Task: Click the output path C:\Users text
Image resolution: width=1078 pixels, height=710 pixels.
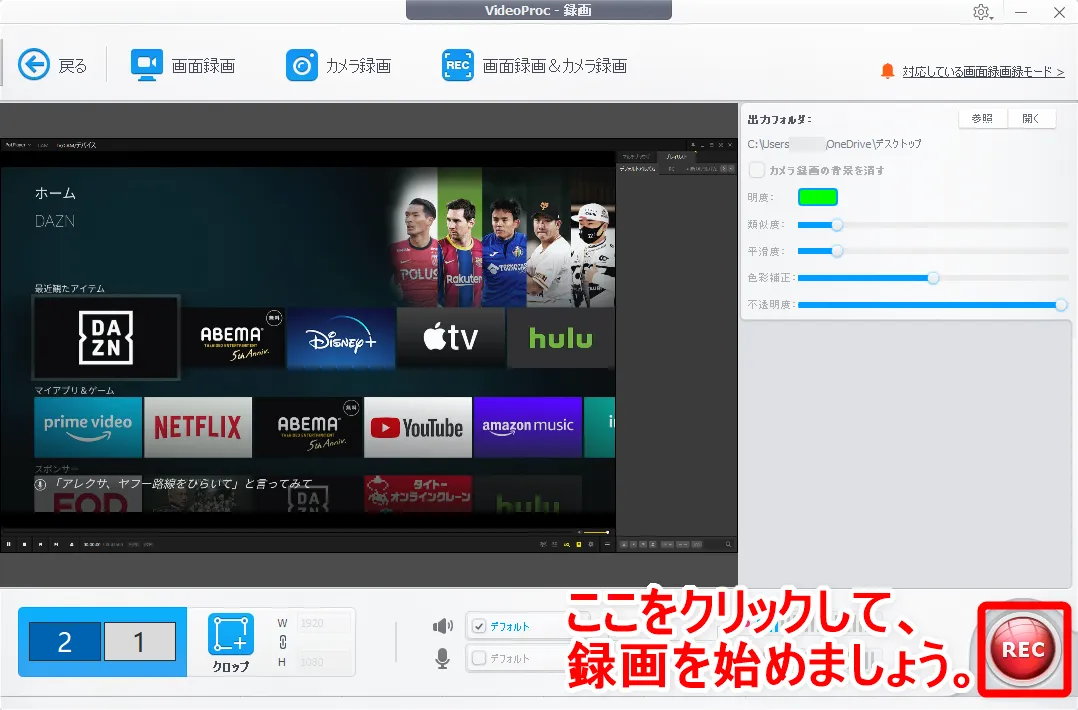Action: (x=834, y=144)
